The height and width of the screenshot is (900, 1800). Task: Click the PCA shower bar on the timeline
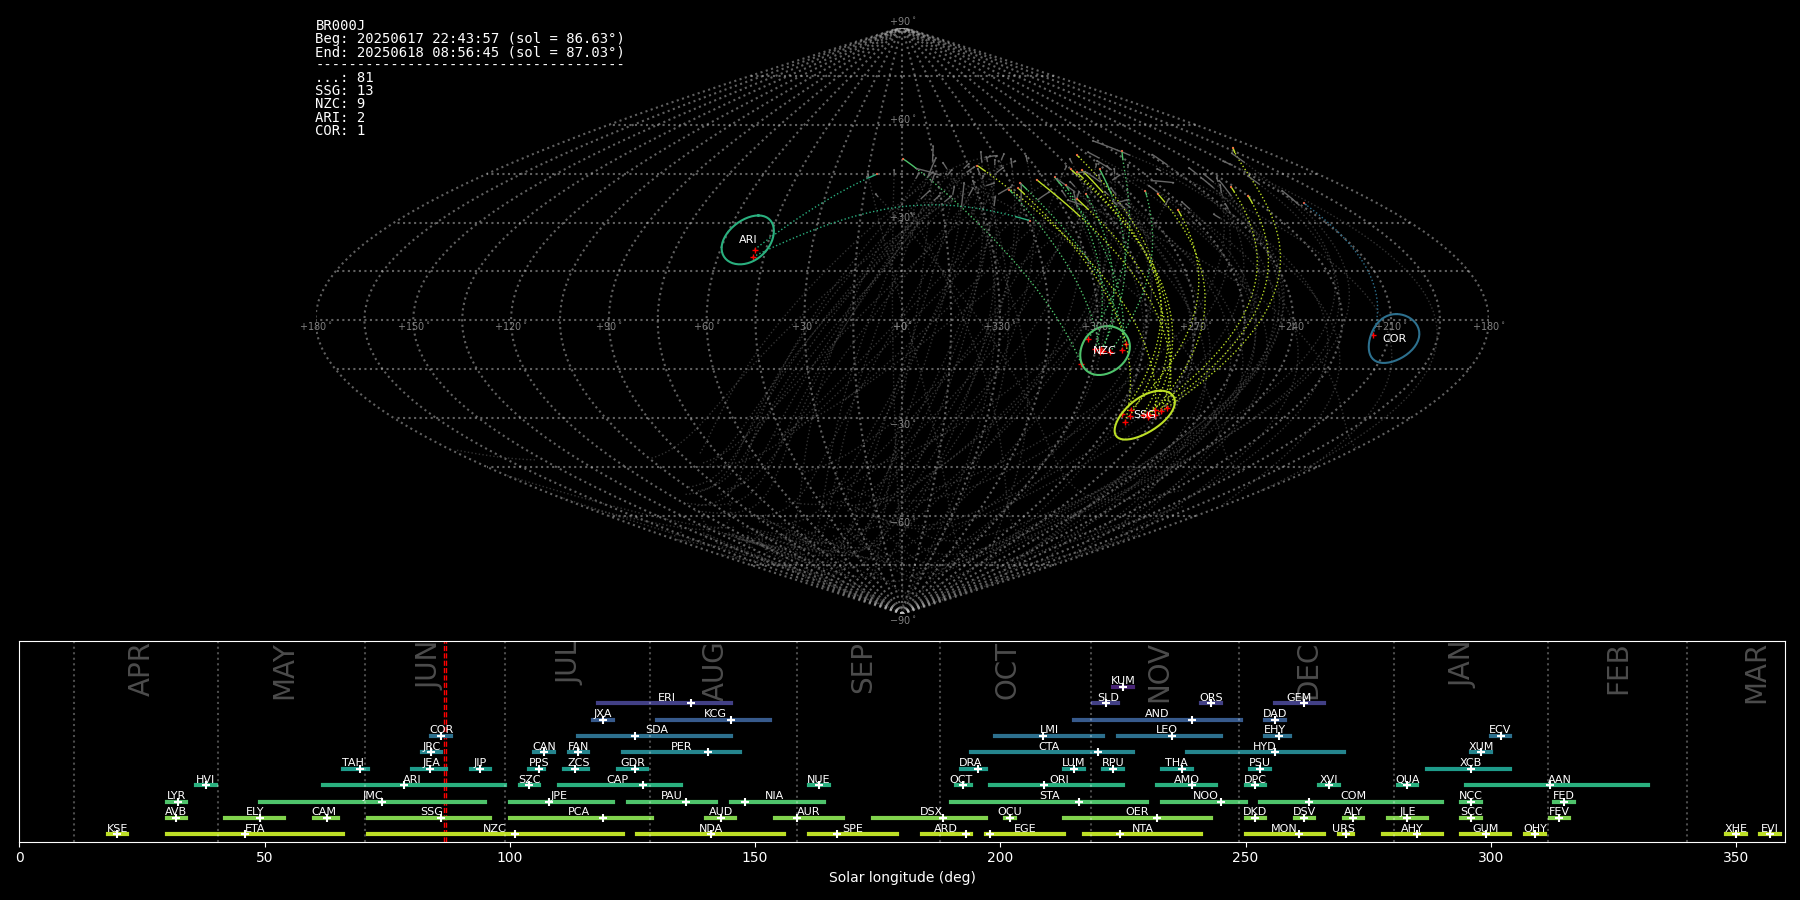tap(580, 818)
